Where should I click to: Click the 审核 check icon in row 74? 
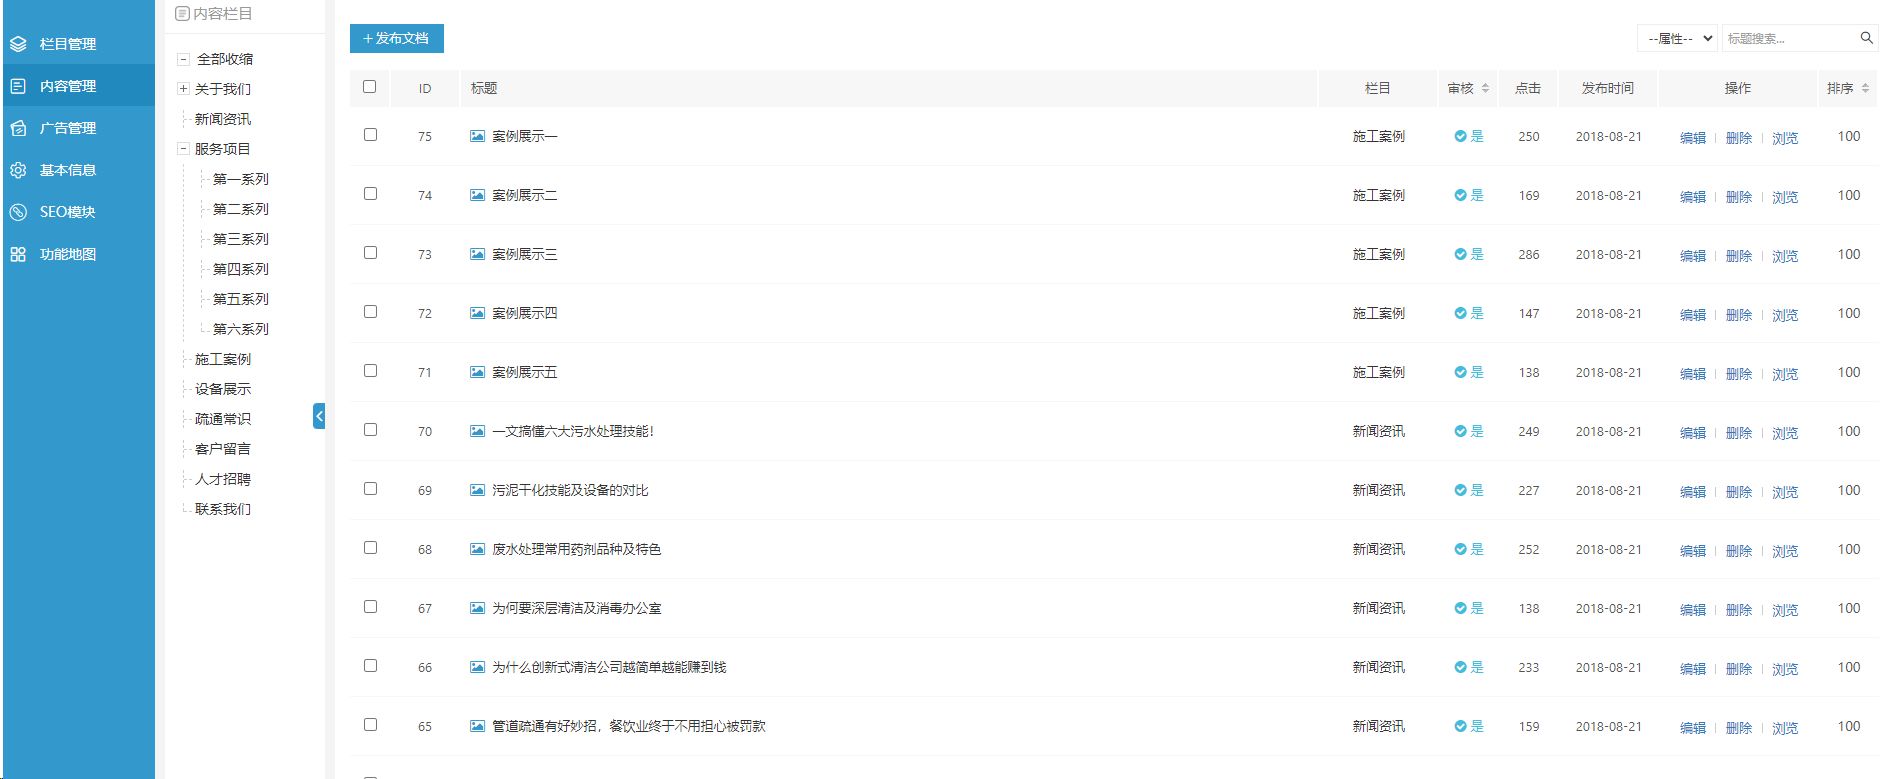coord(1460,195)
